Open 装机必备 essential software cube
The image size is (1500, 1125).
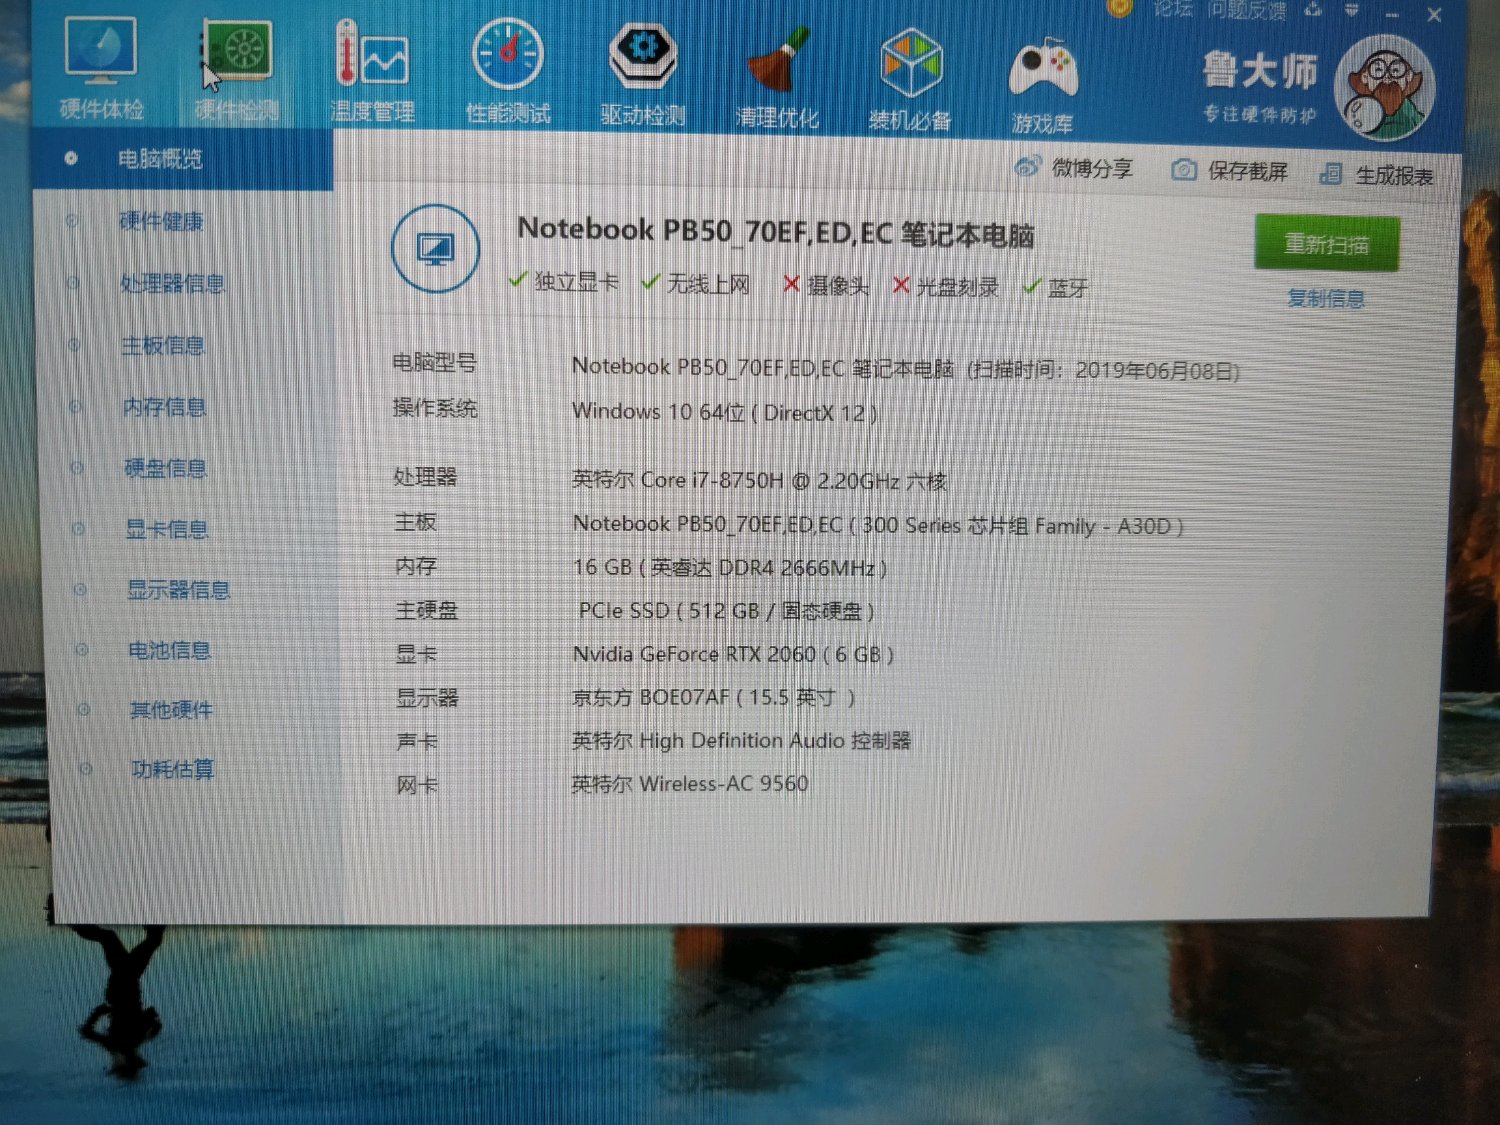point(910,80)
